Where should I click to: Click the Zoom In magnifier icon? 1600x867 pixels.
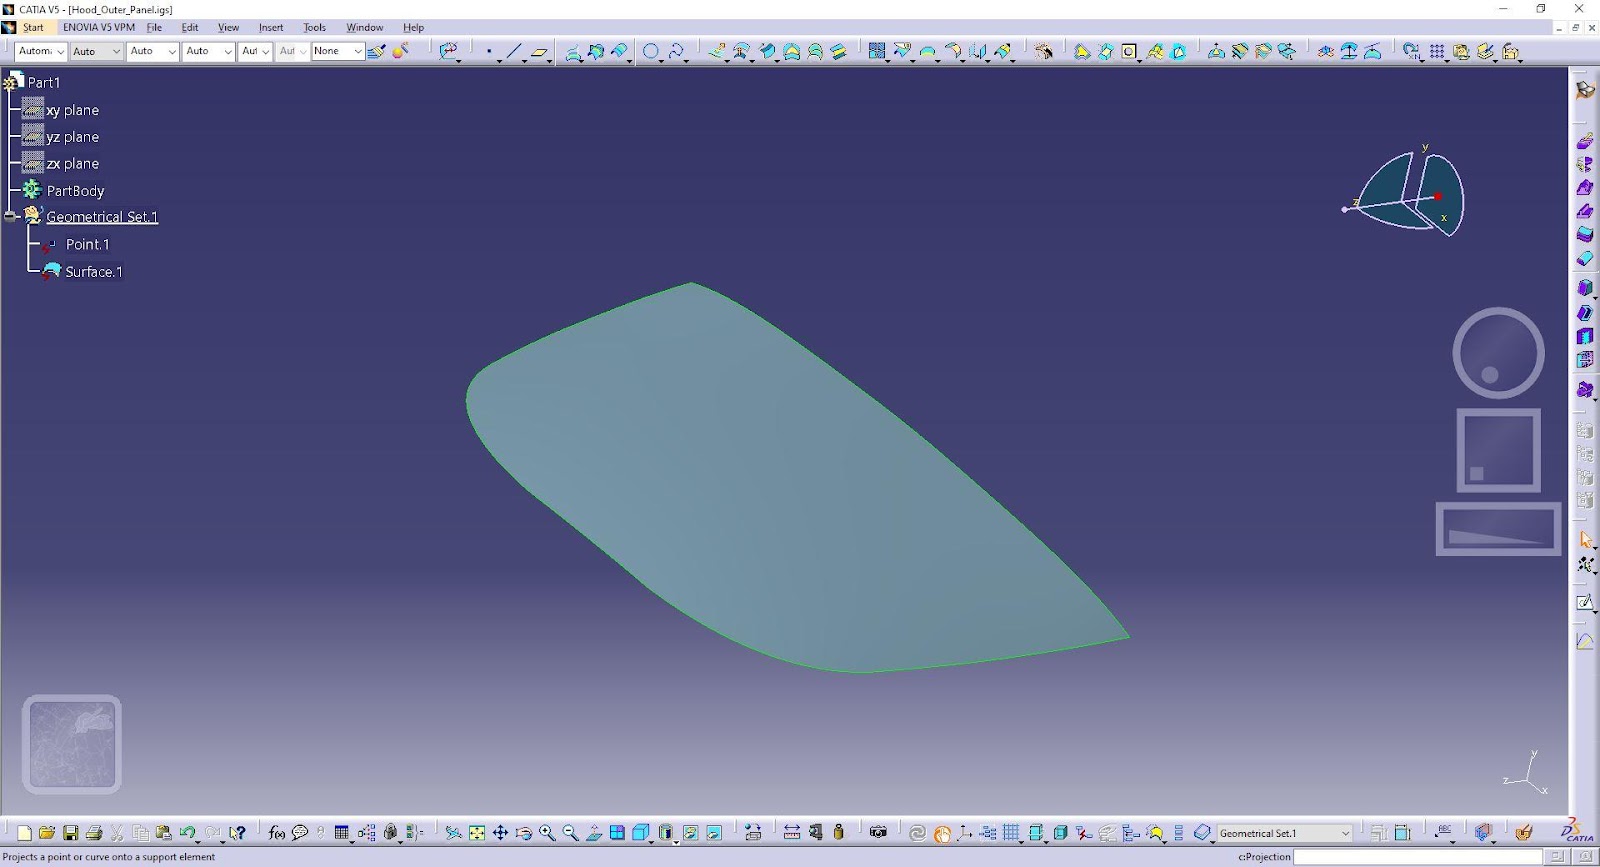(547, 833)
